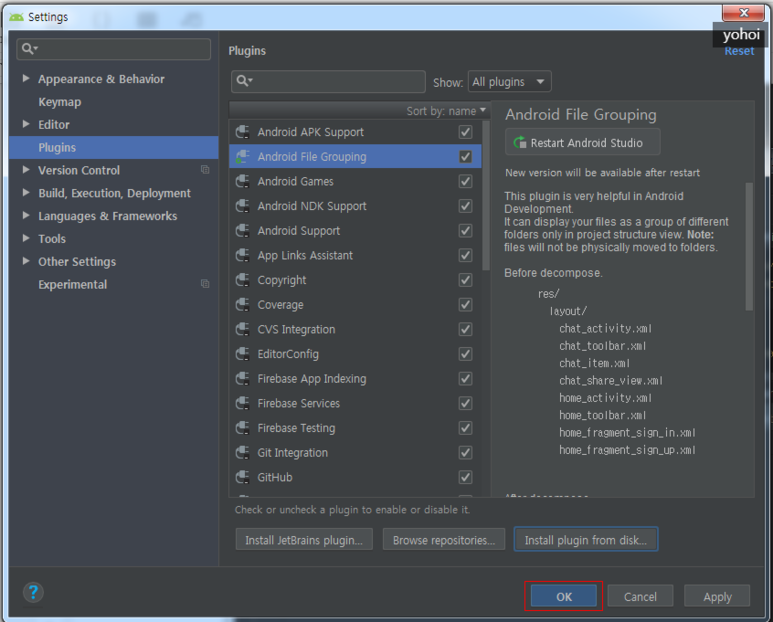Expand the Other Settings arrow
Viewport: 773px width, 622px height.
tap(26, 261)
